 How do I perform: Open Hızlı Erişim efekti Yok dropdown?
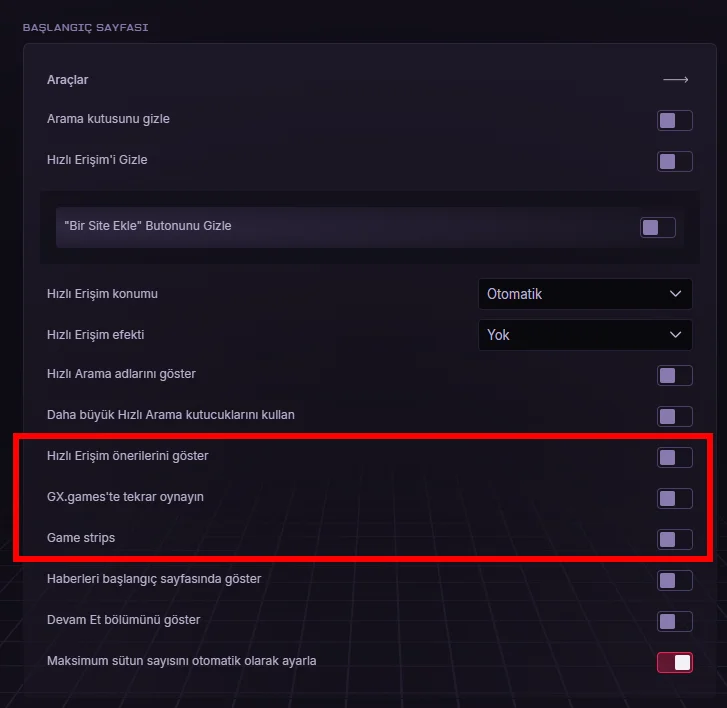point(585,335)
